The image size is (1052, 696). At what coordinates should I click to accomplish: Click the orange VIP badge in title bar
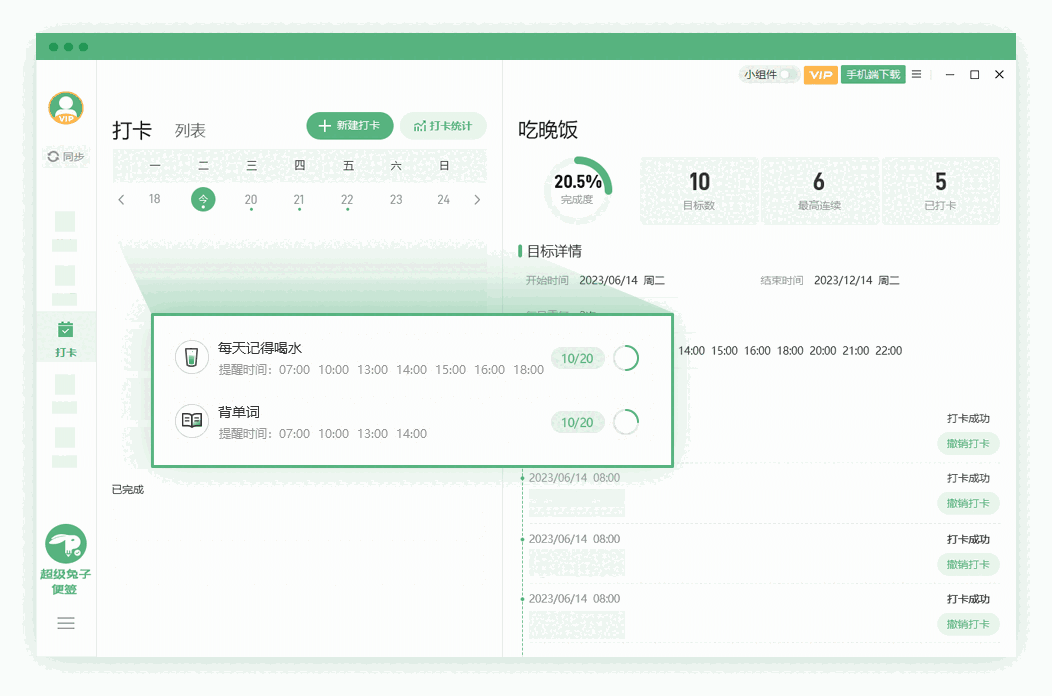[x=821, y=74]
